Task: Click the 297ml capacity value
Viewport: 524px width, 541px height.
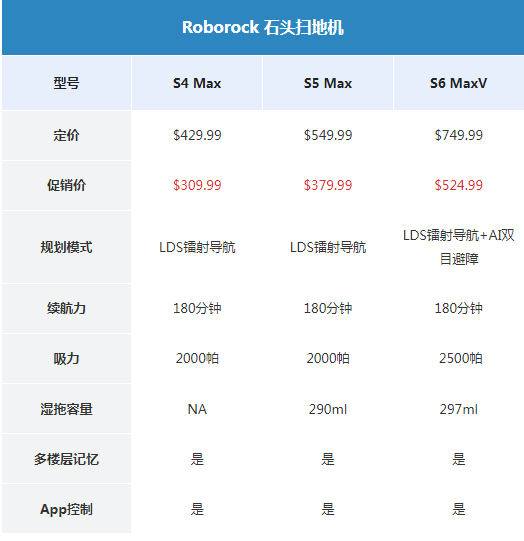Action: [458, 409]
